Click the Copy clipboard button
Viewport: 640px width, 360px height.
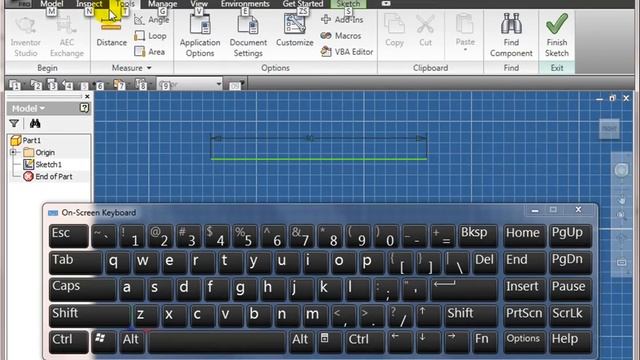click(x=394, y=31)
